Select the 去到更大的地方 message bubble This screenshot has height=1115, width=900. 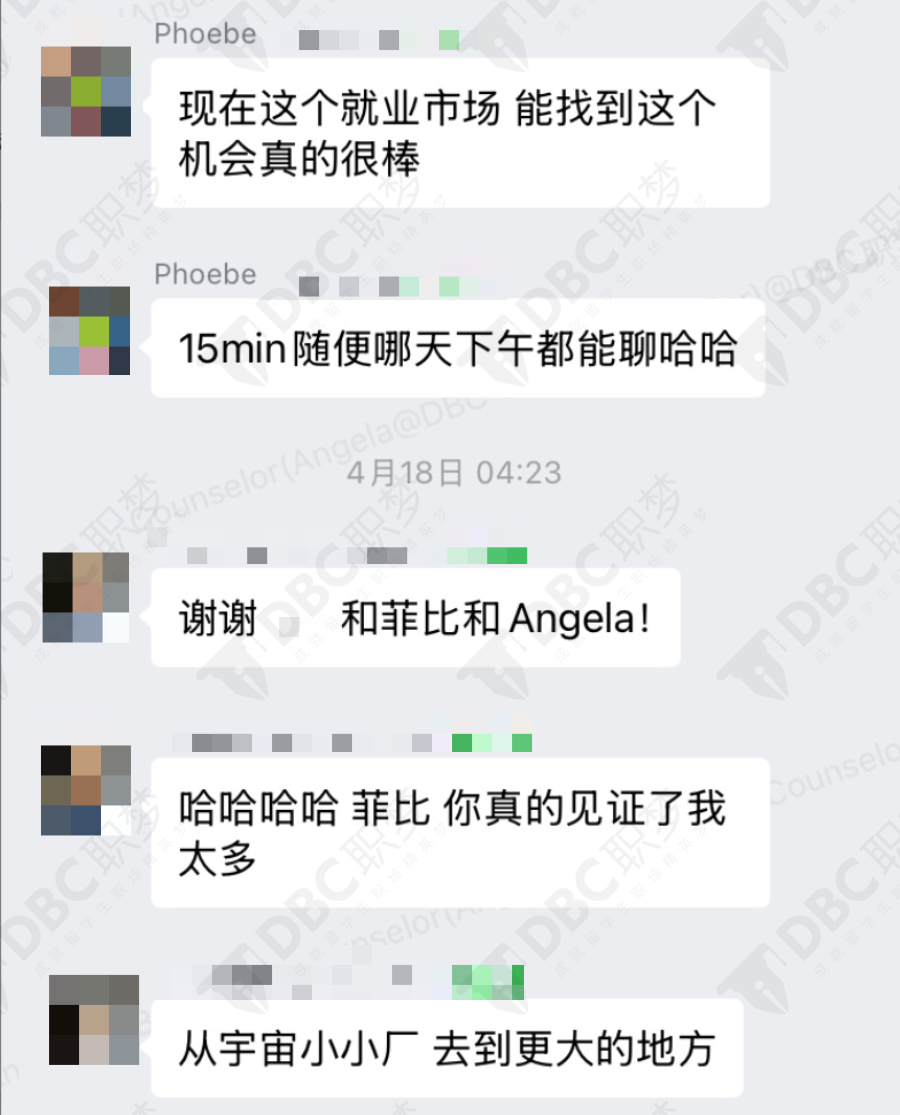pos(447,1048)
